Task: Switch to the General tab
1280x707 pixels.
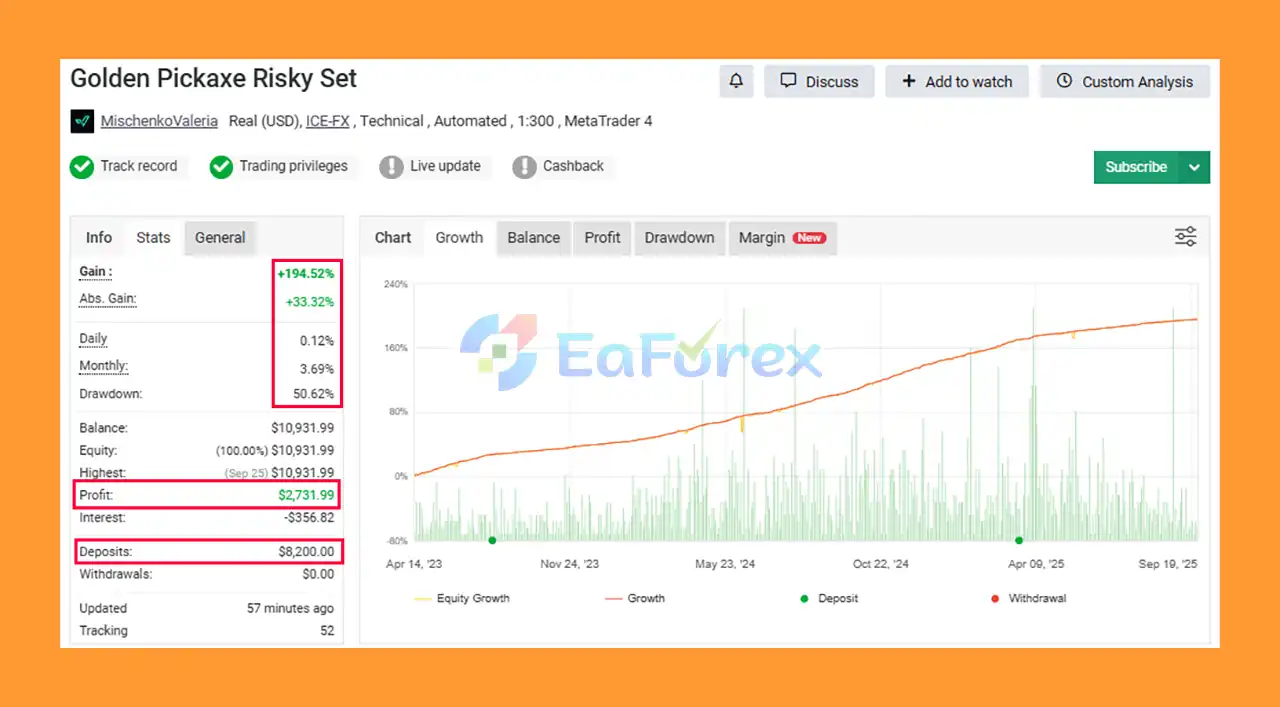Action: (x=220, y=238)
